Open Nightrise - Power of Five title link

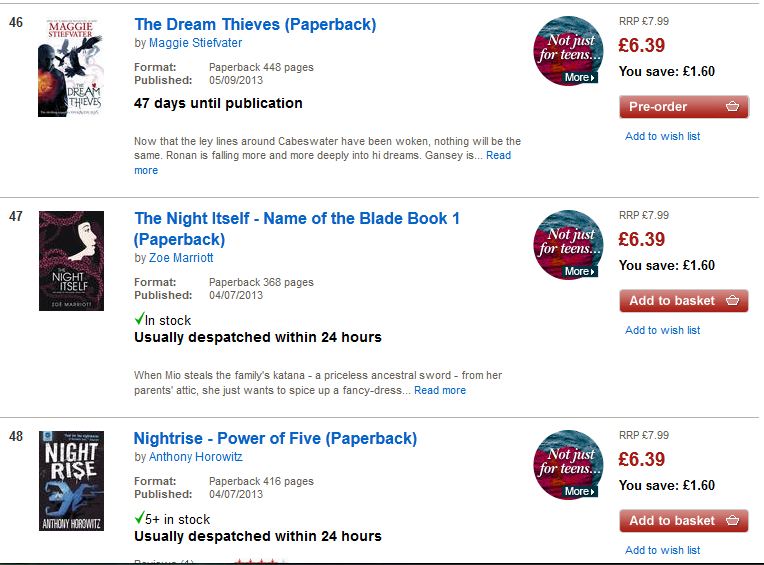(x=275, y=438)
